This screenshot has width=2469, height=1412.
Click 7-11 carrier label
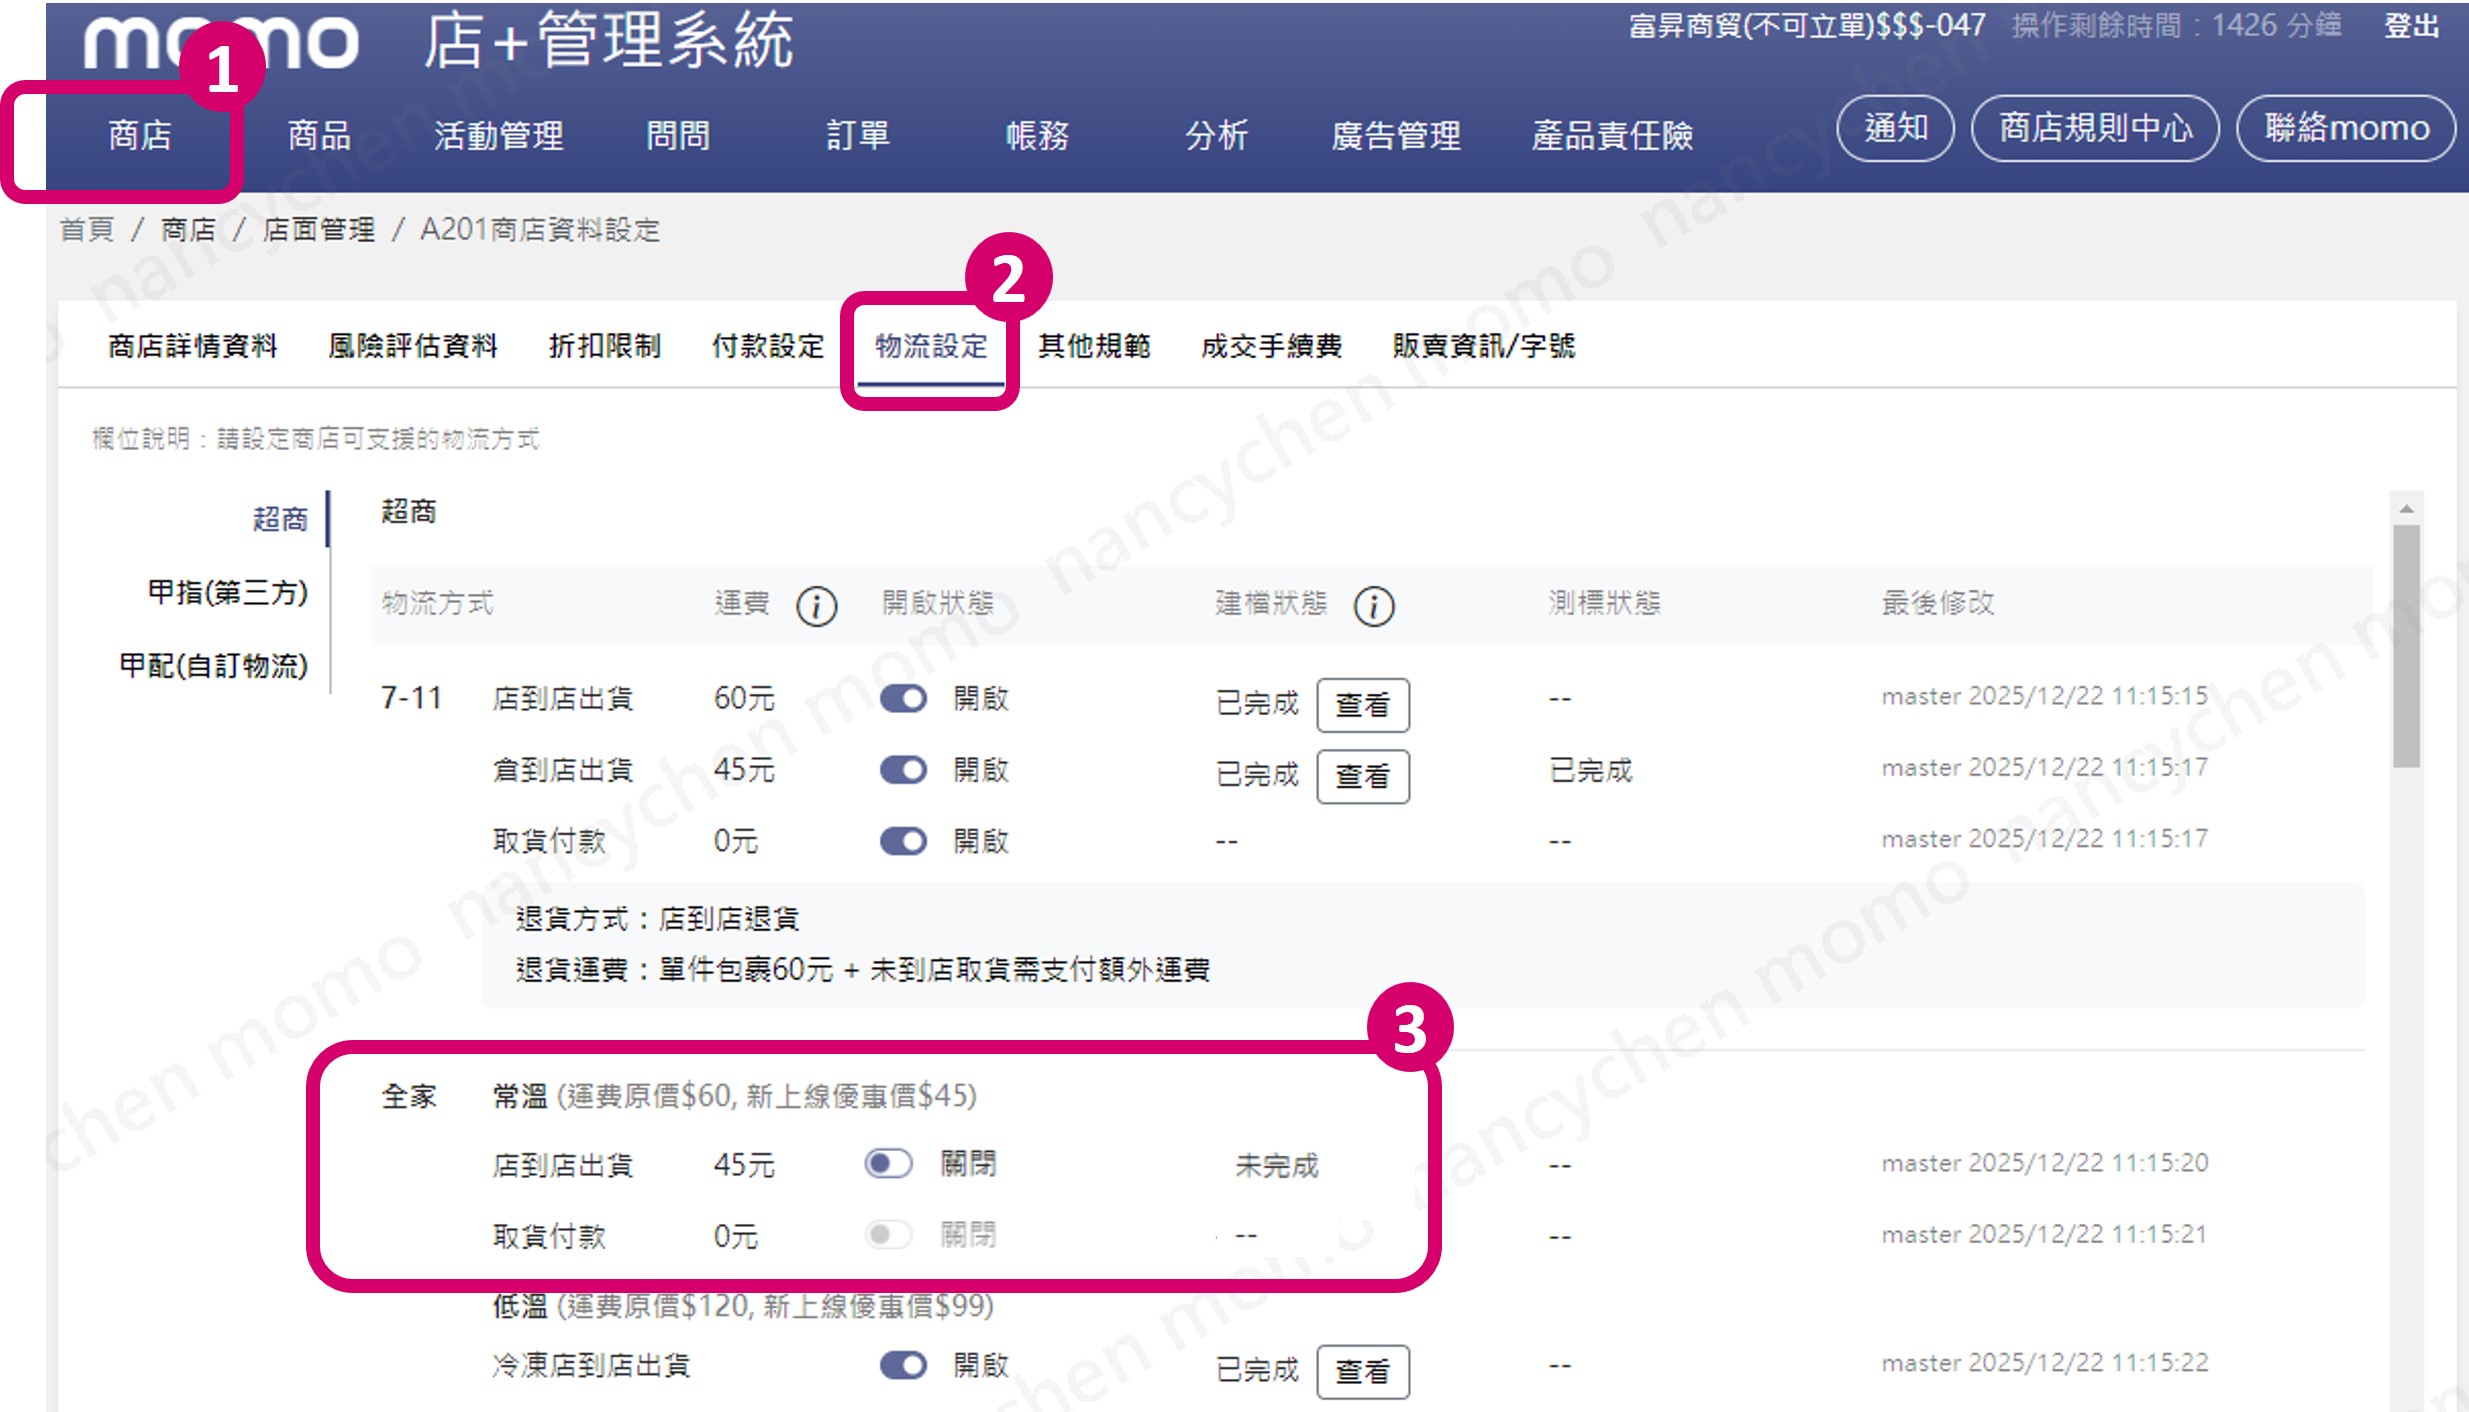coord(411,698)
